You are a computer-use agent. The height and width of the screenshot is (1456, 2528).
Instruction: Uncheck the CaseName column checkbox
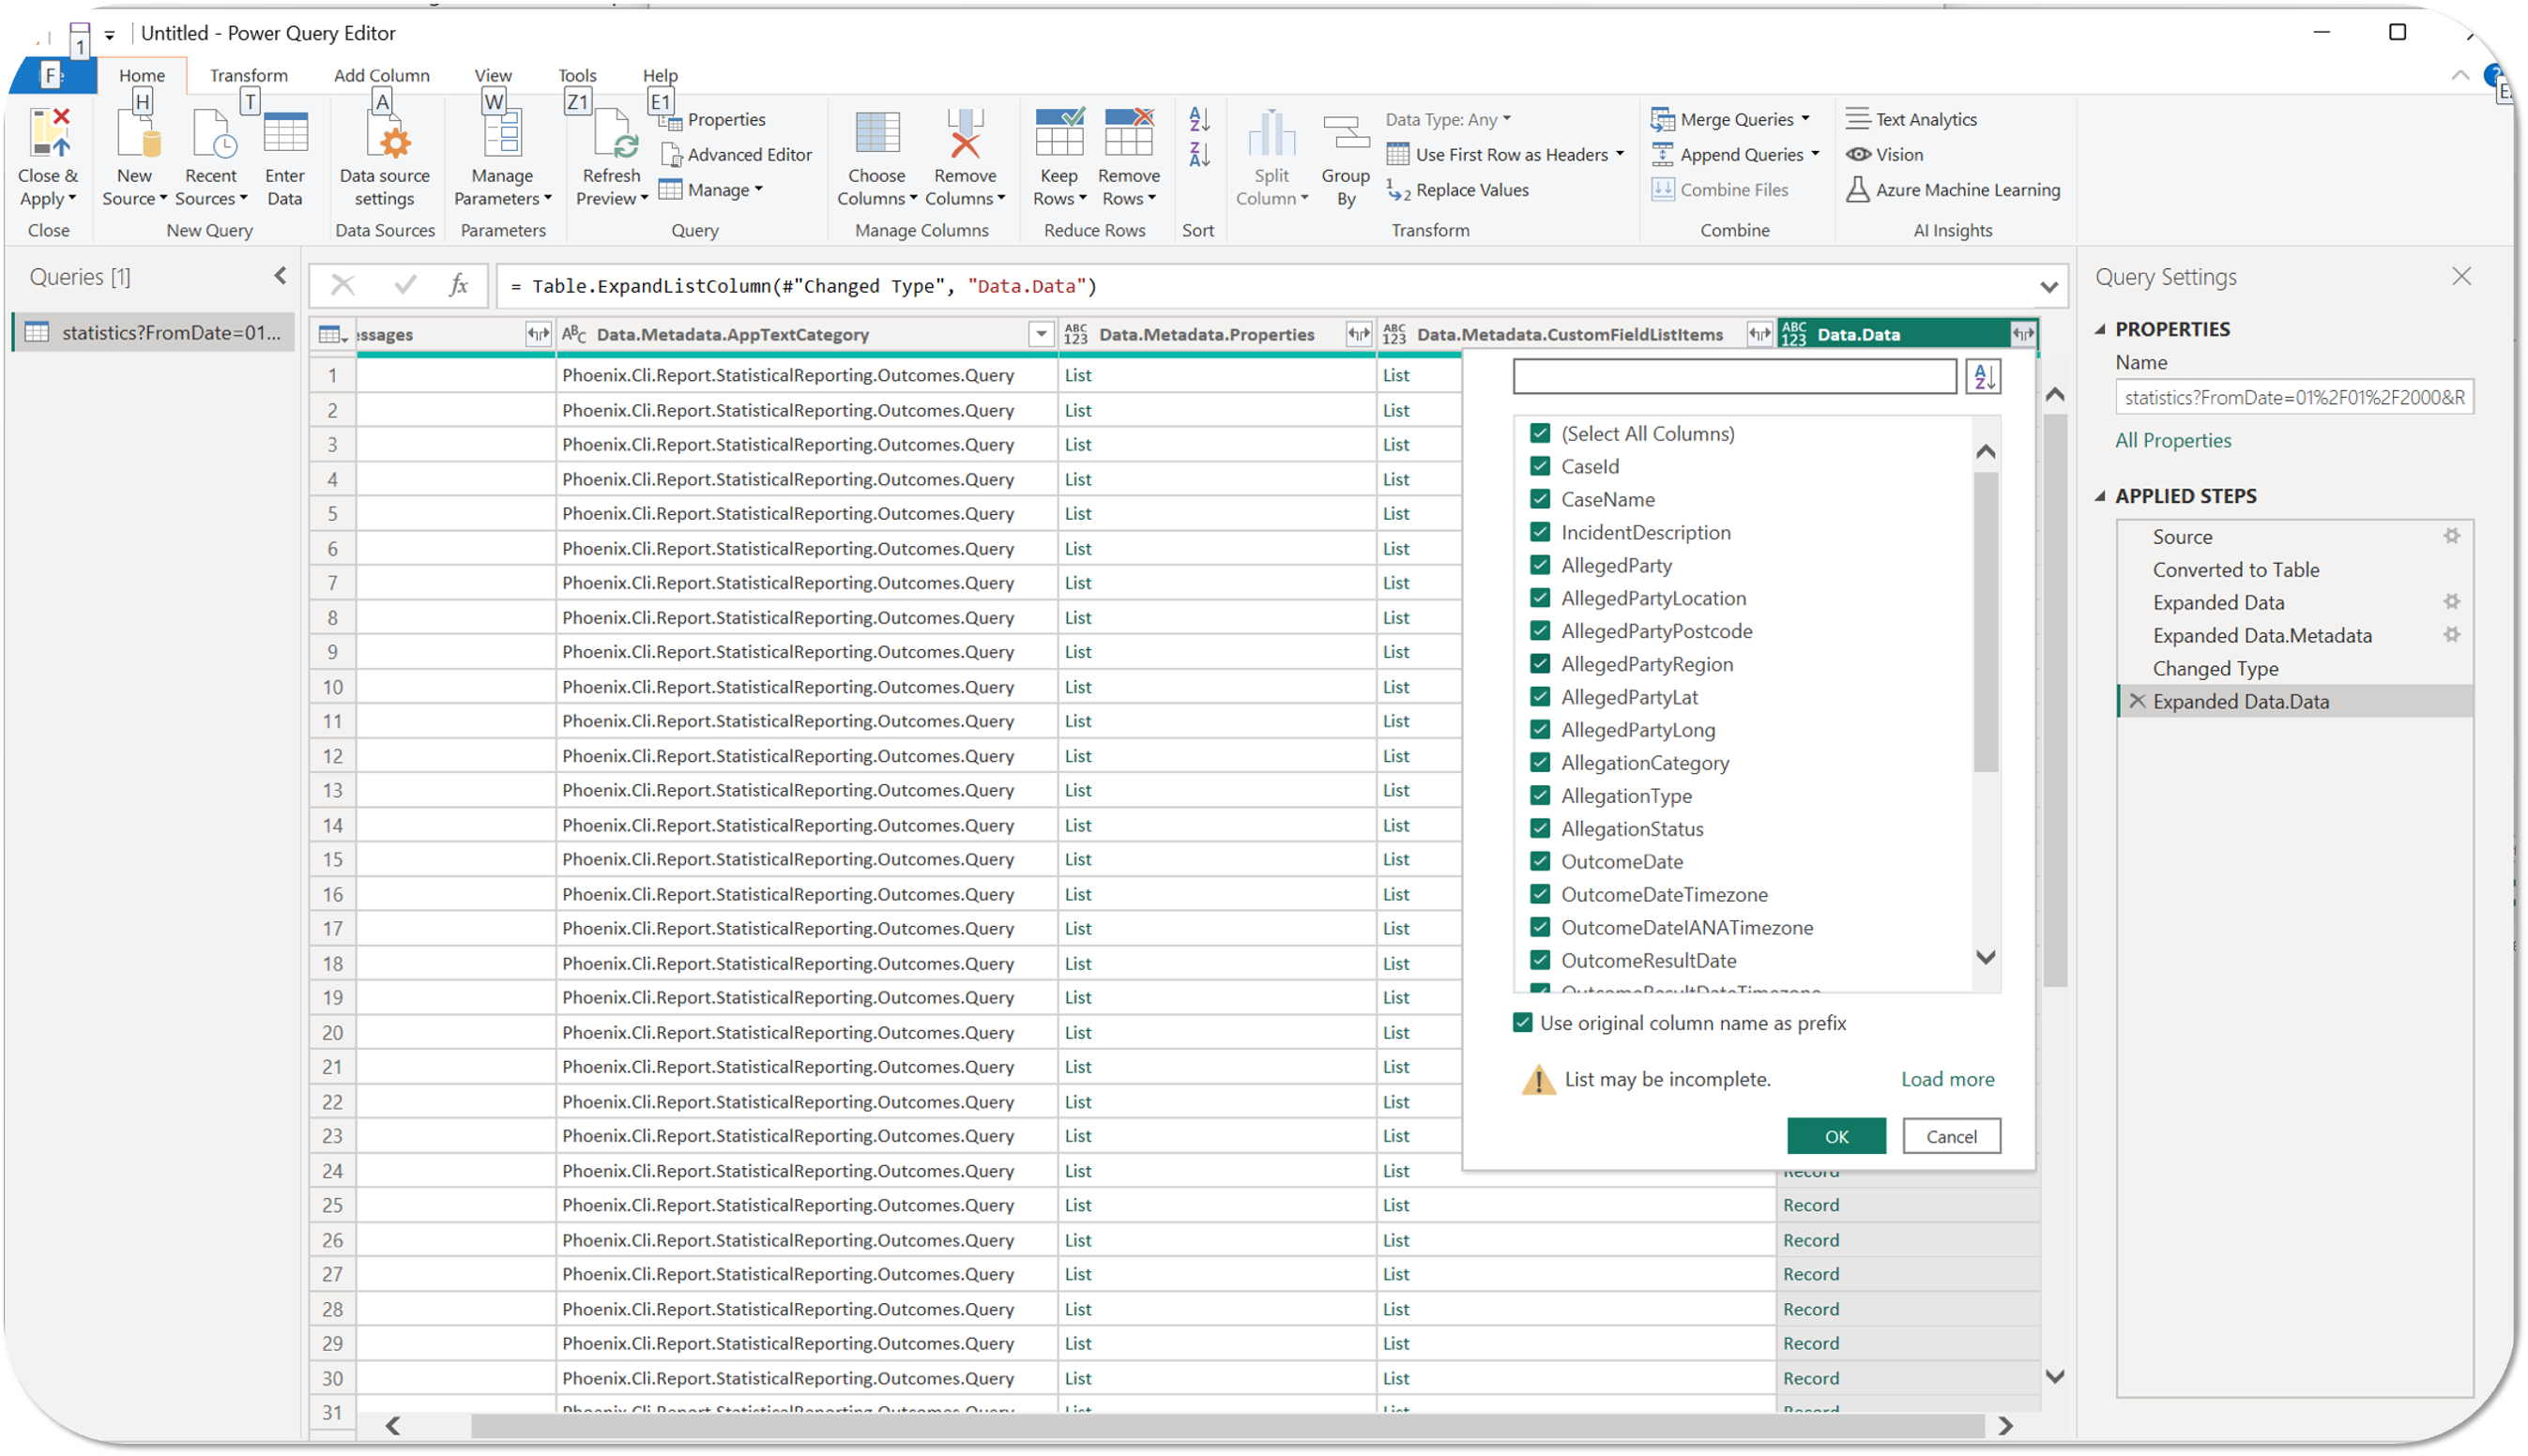pos(1540,499)
